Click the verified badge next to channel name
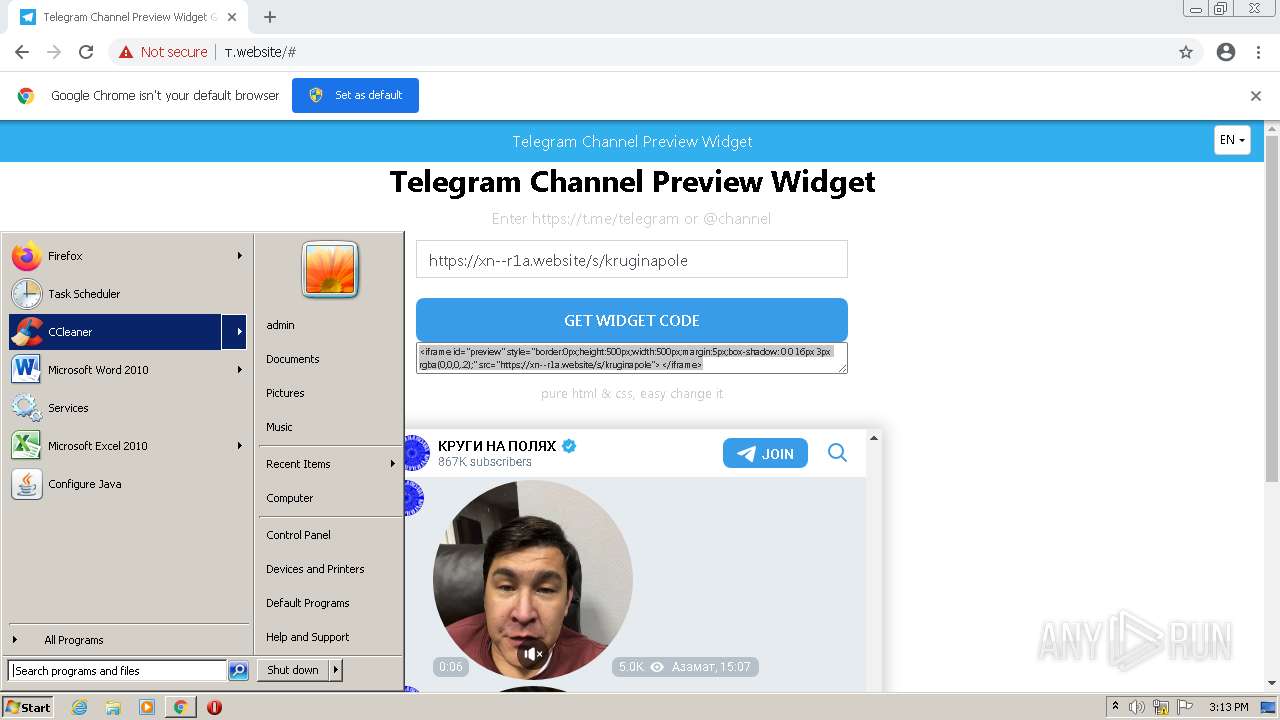 click(x=569, y=446)
